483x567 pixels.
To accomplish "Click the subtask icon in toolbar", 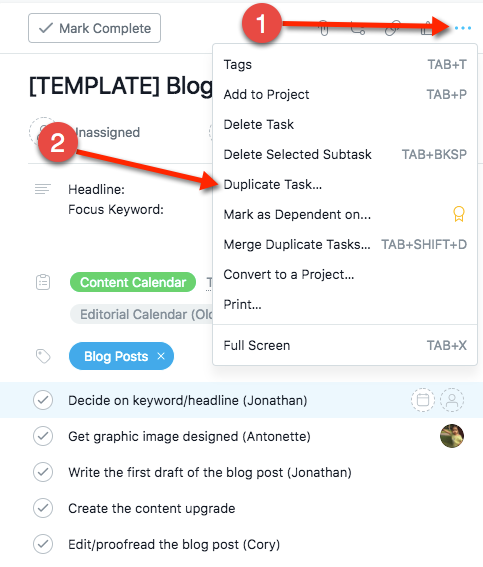I will (x=358, y=28).
